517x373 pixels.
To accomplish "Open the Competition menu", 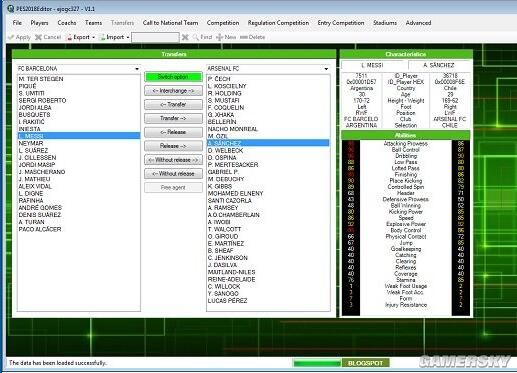I will (223, 23).
